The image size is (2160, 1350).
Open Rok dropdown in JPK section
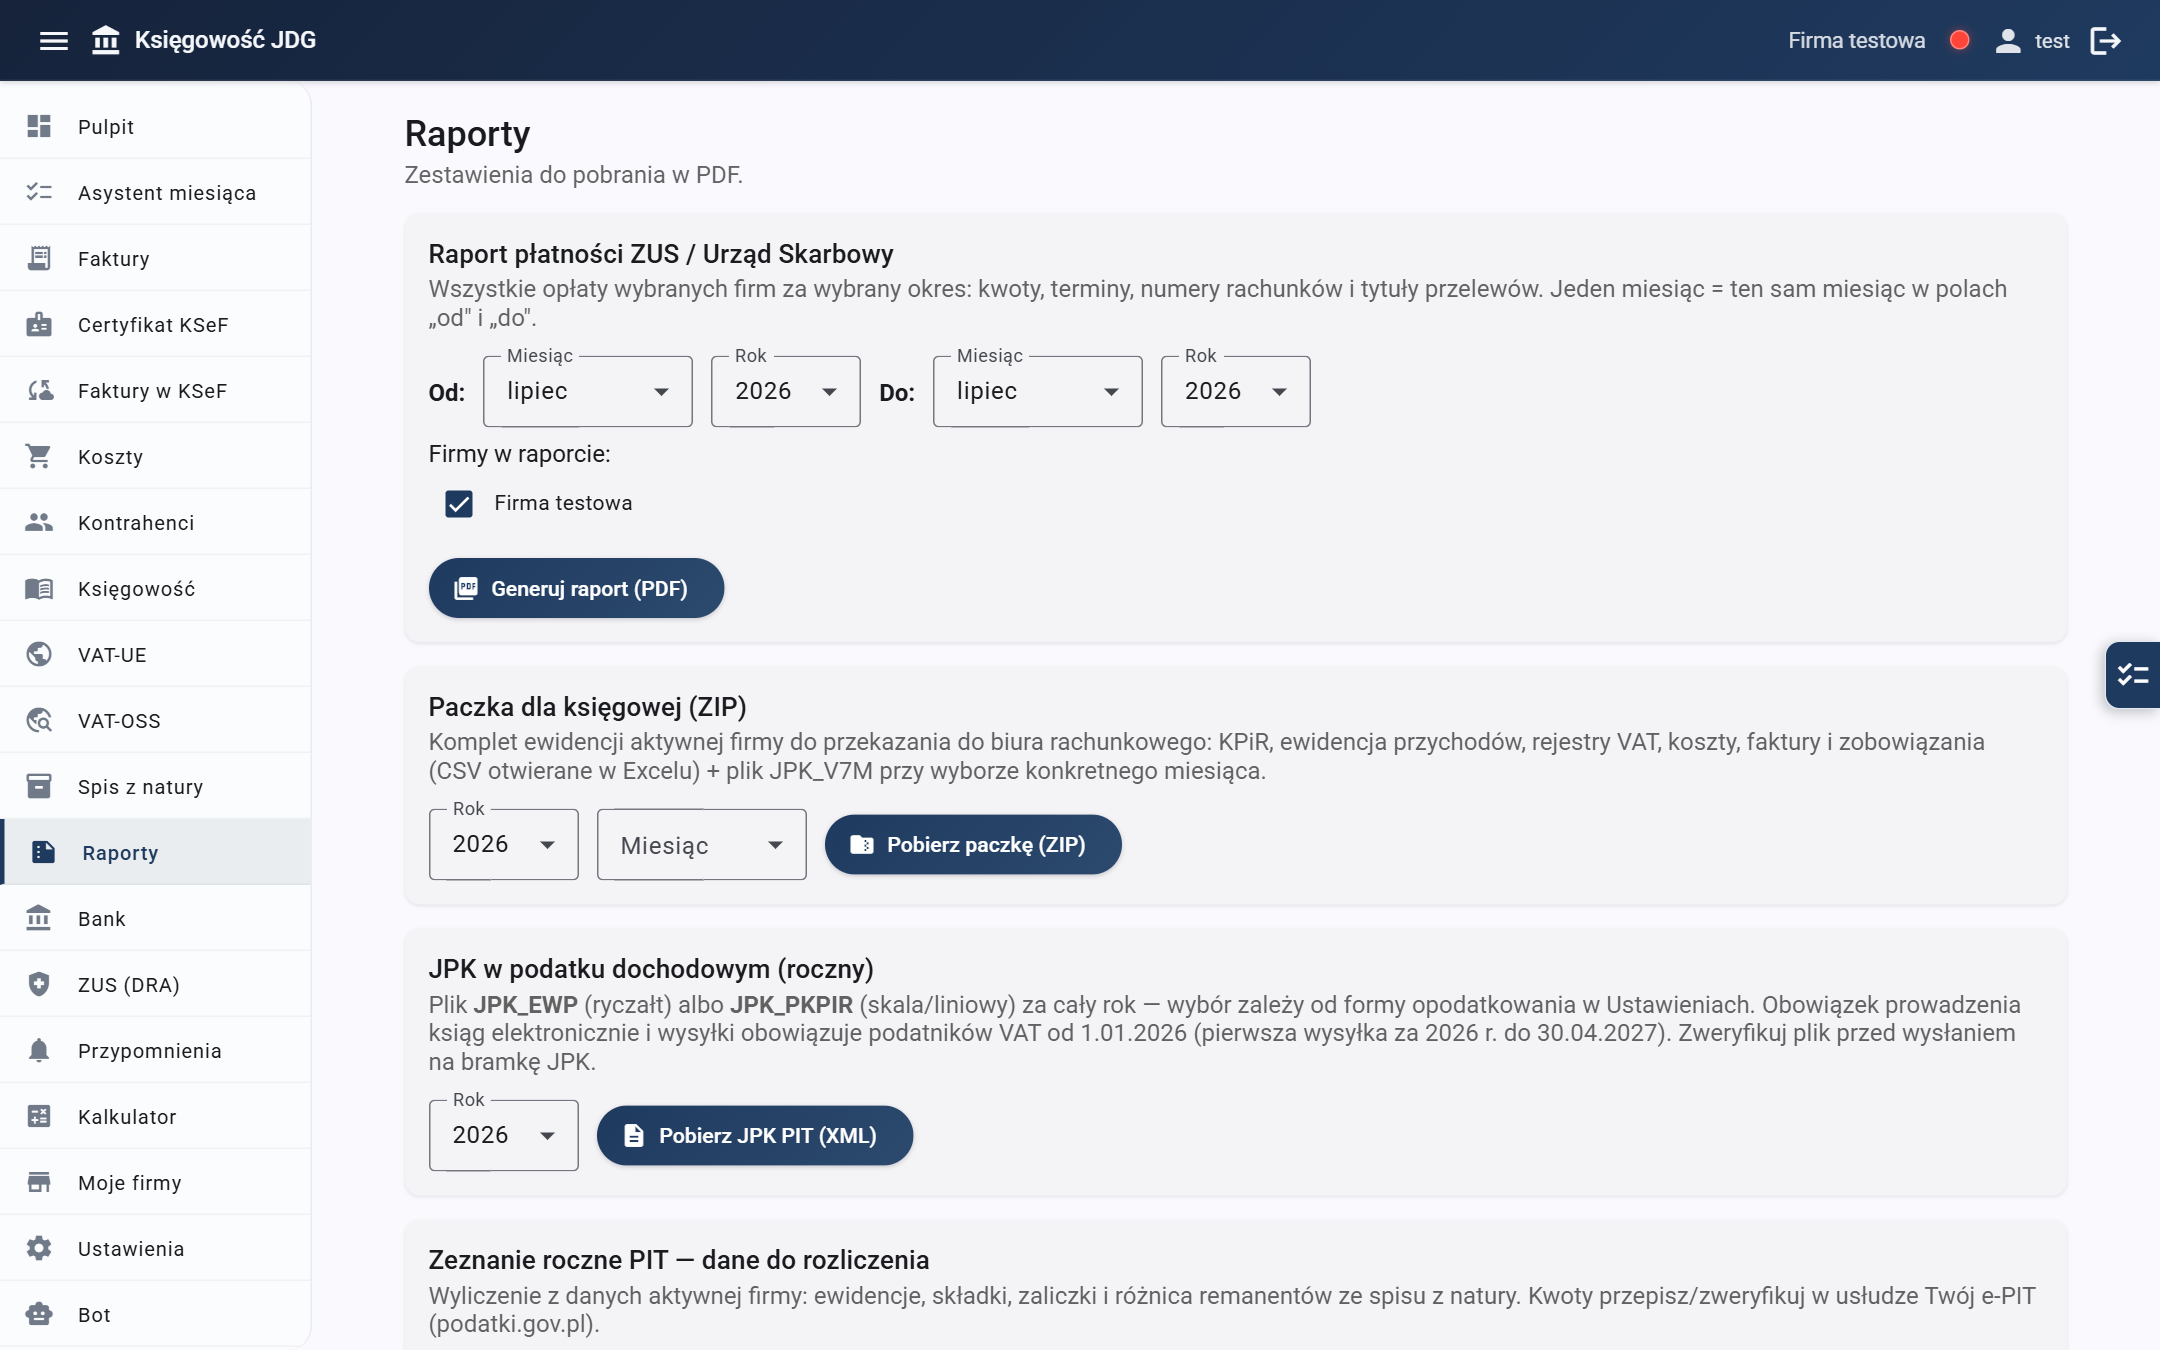click(x=504, y=1136)
